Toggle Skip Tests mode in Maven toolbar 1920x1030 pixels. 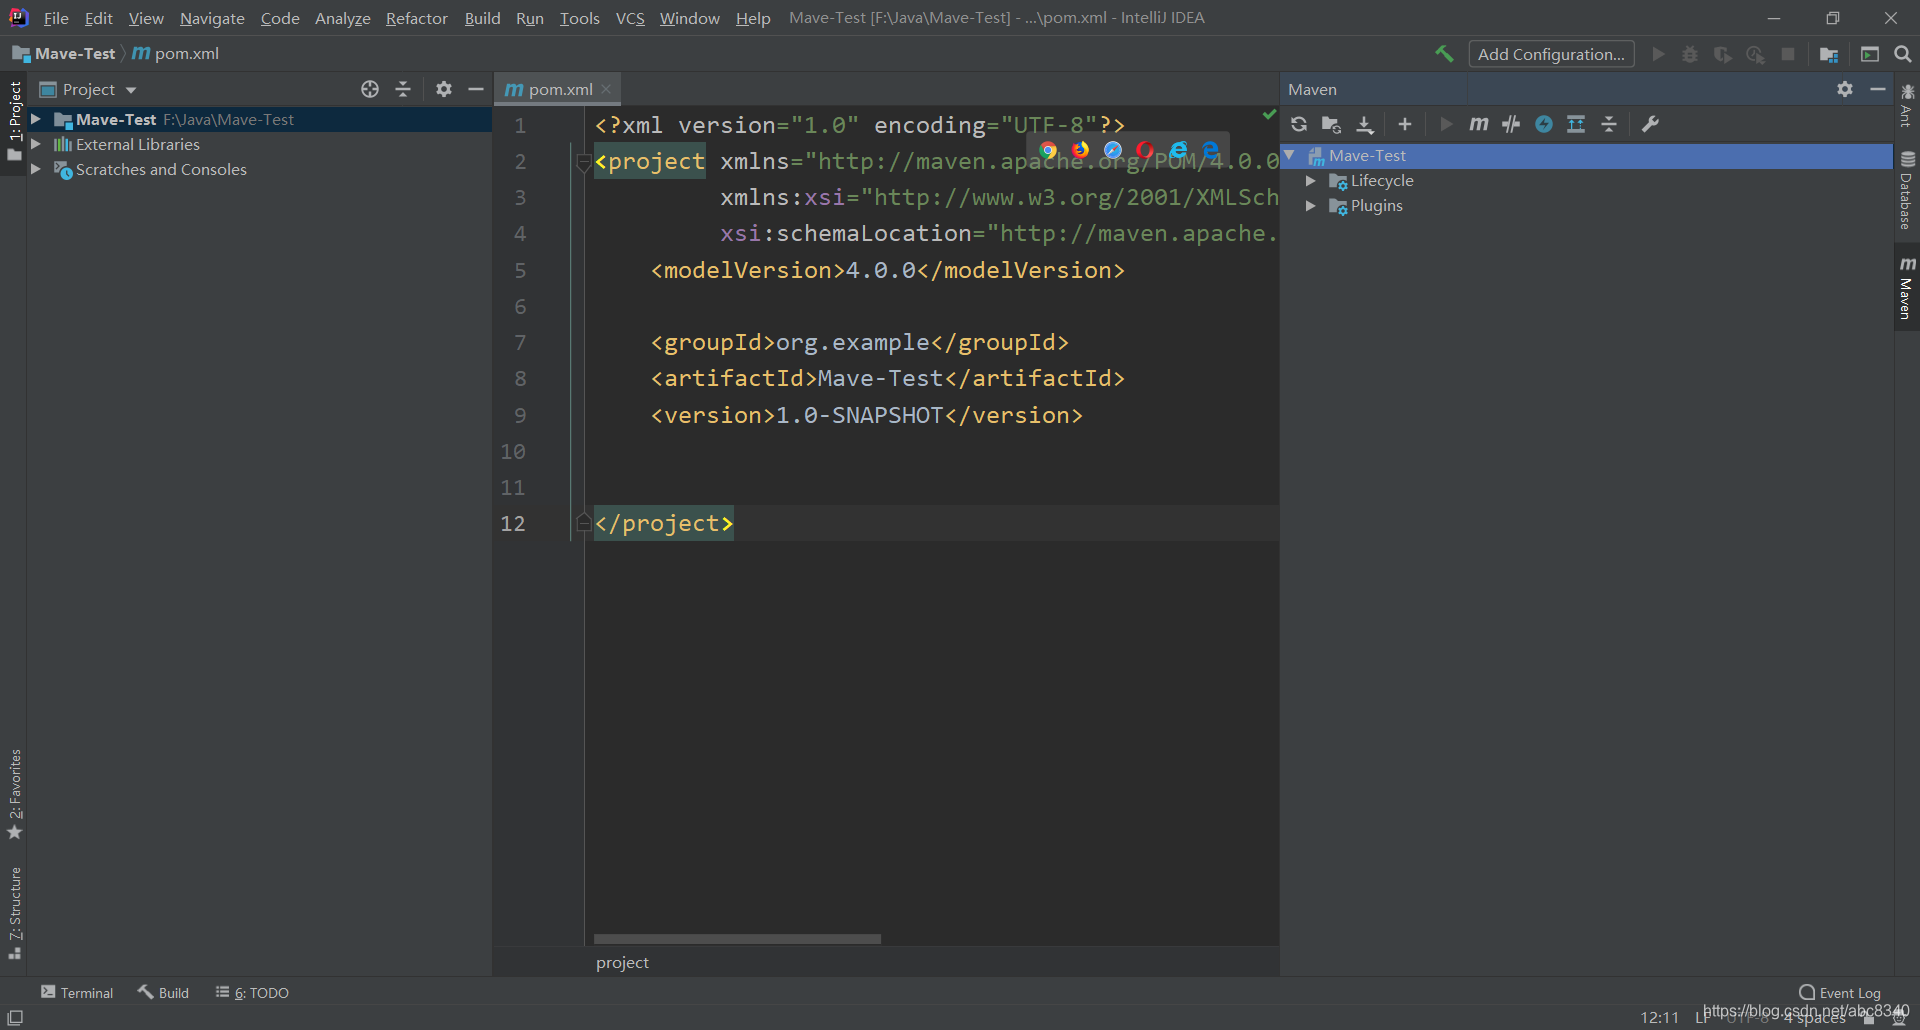1544,124
